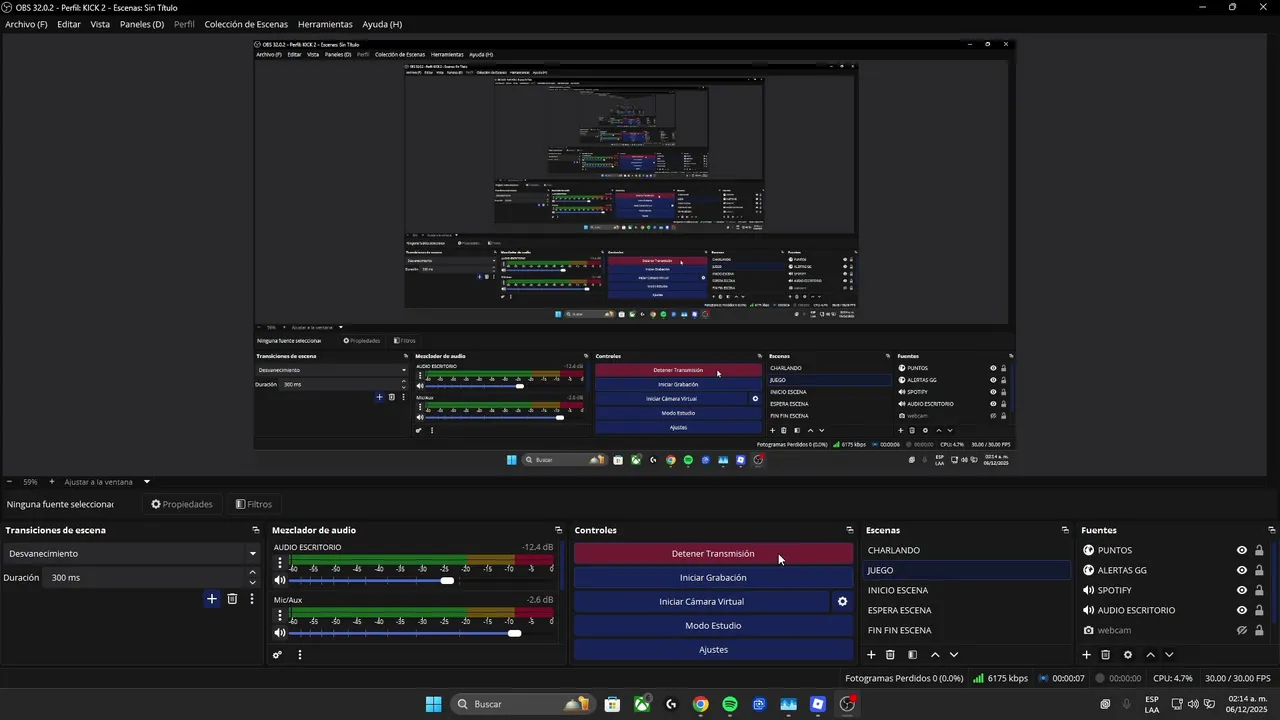Open the Windows Start menu
This screenshot has height=720, width=1280.
tap(433, 704)
